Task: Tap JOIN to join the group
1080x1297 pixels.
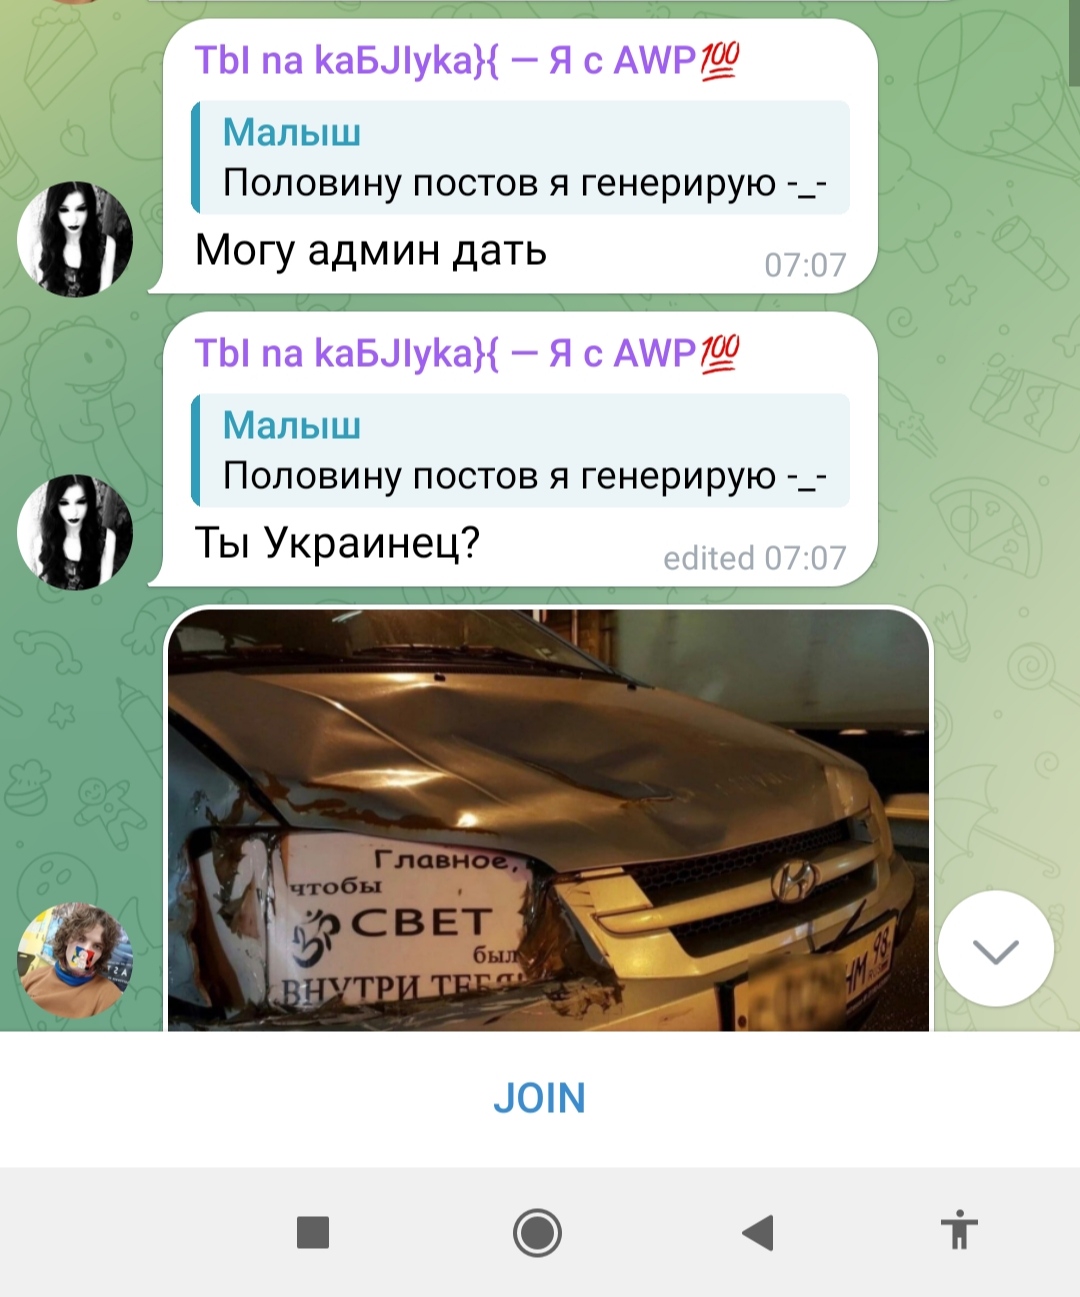Action: [539, 1098]
